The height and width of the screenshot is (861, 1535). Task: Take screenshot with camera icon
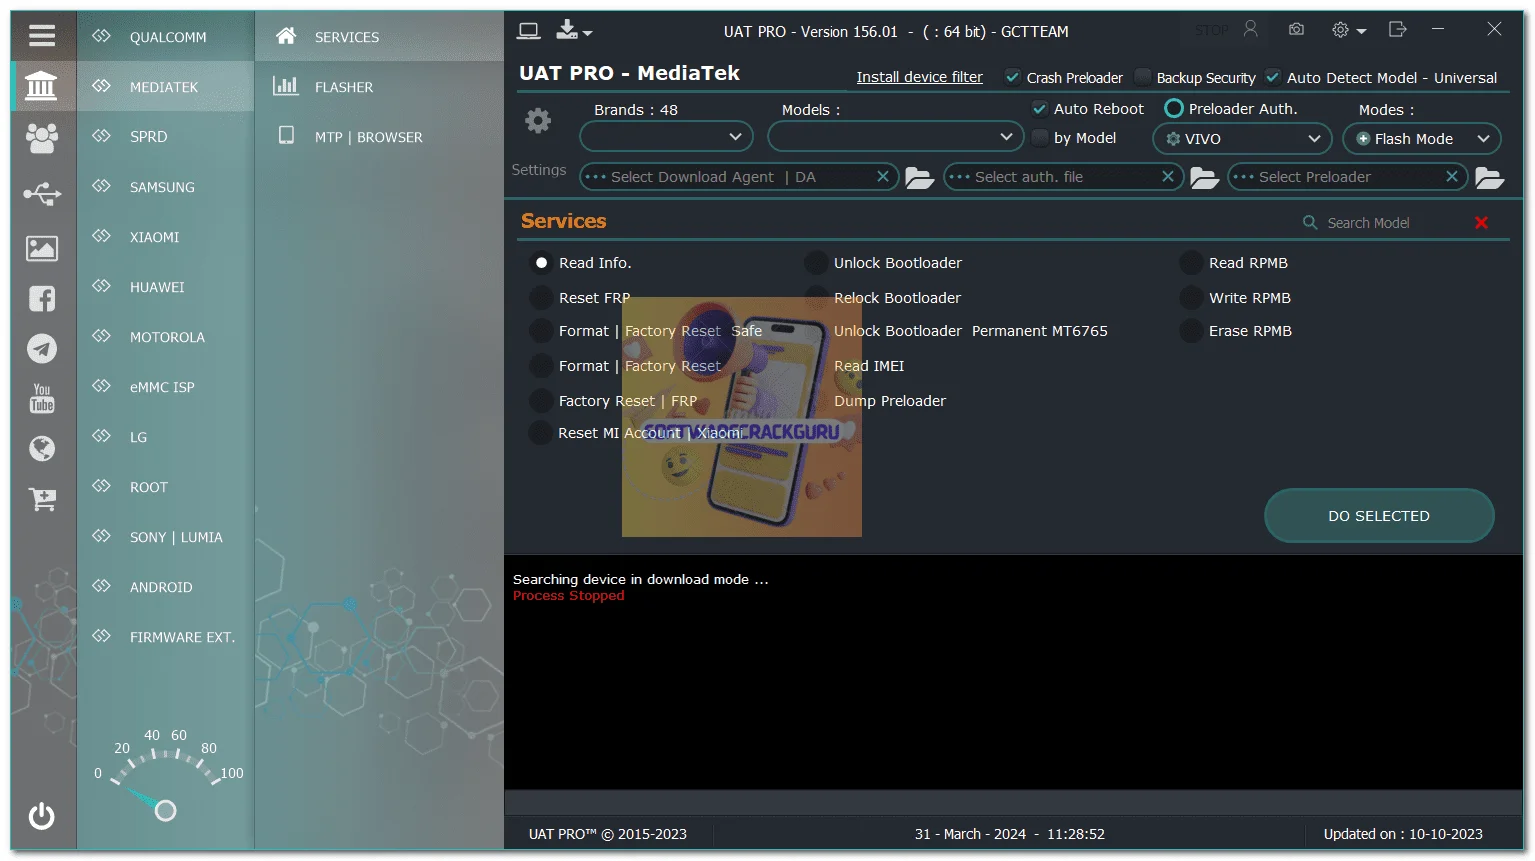pyautogui.click(x=1296, y=29)
